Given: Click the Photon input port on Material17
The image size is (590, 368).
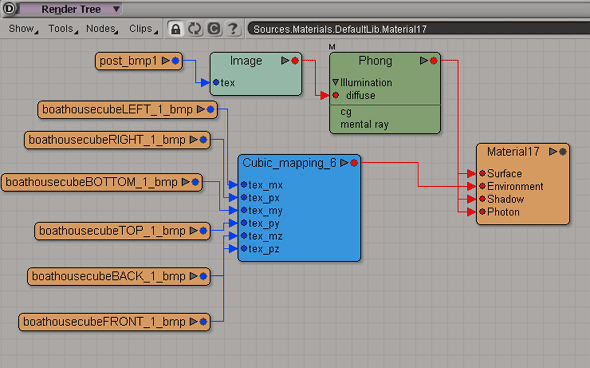Looking at the screenshot, I should tap(482, 211).
